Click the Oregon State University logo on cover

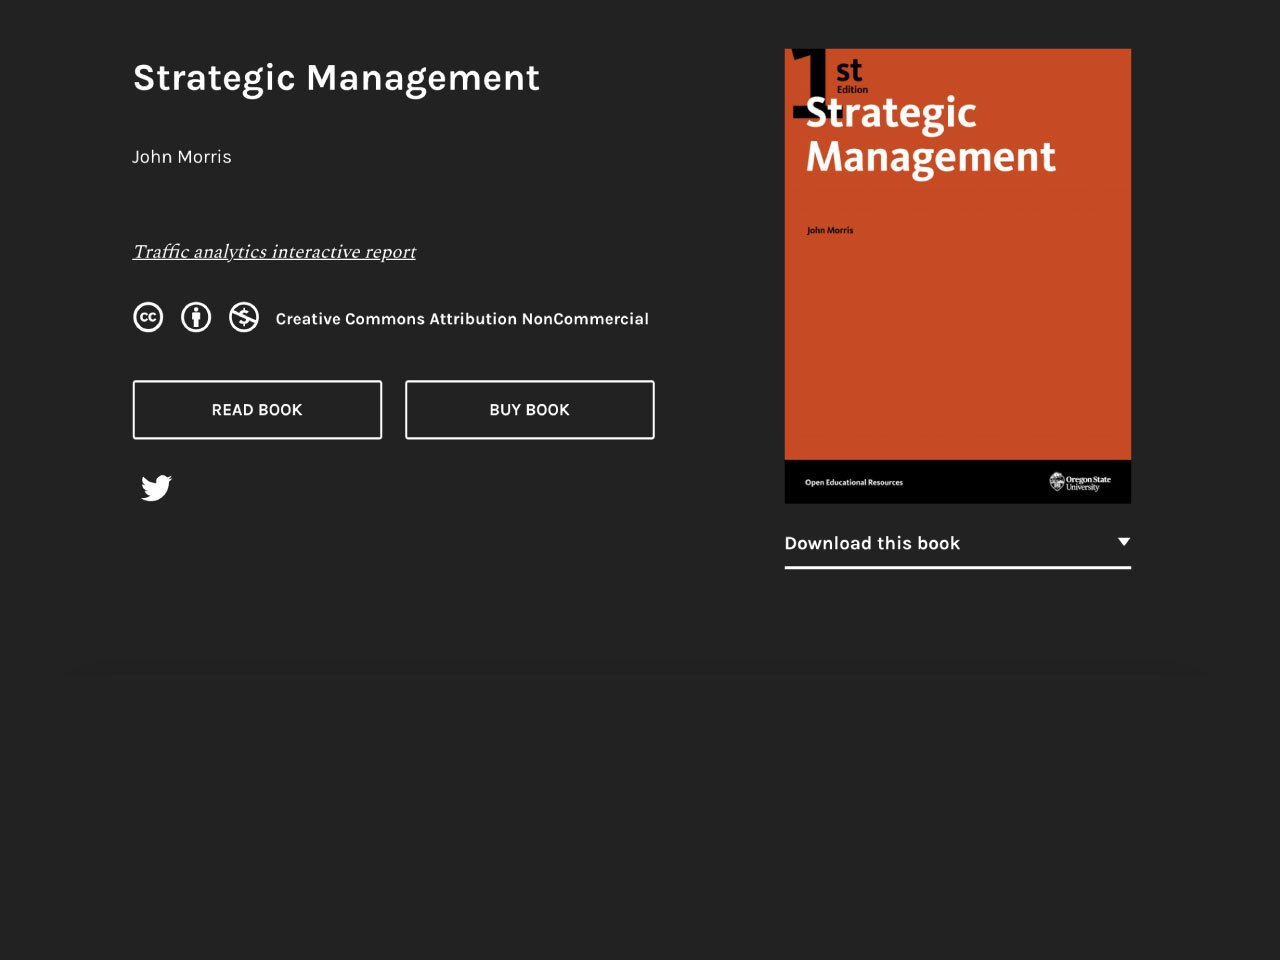[x=1080, y=482]
